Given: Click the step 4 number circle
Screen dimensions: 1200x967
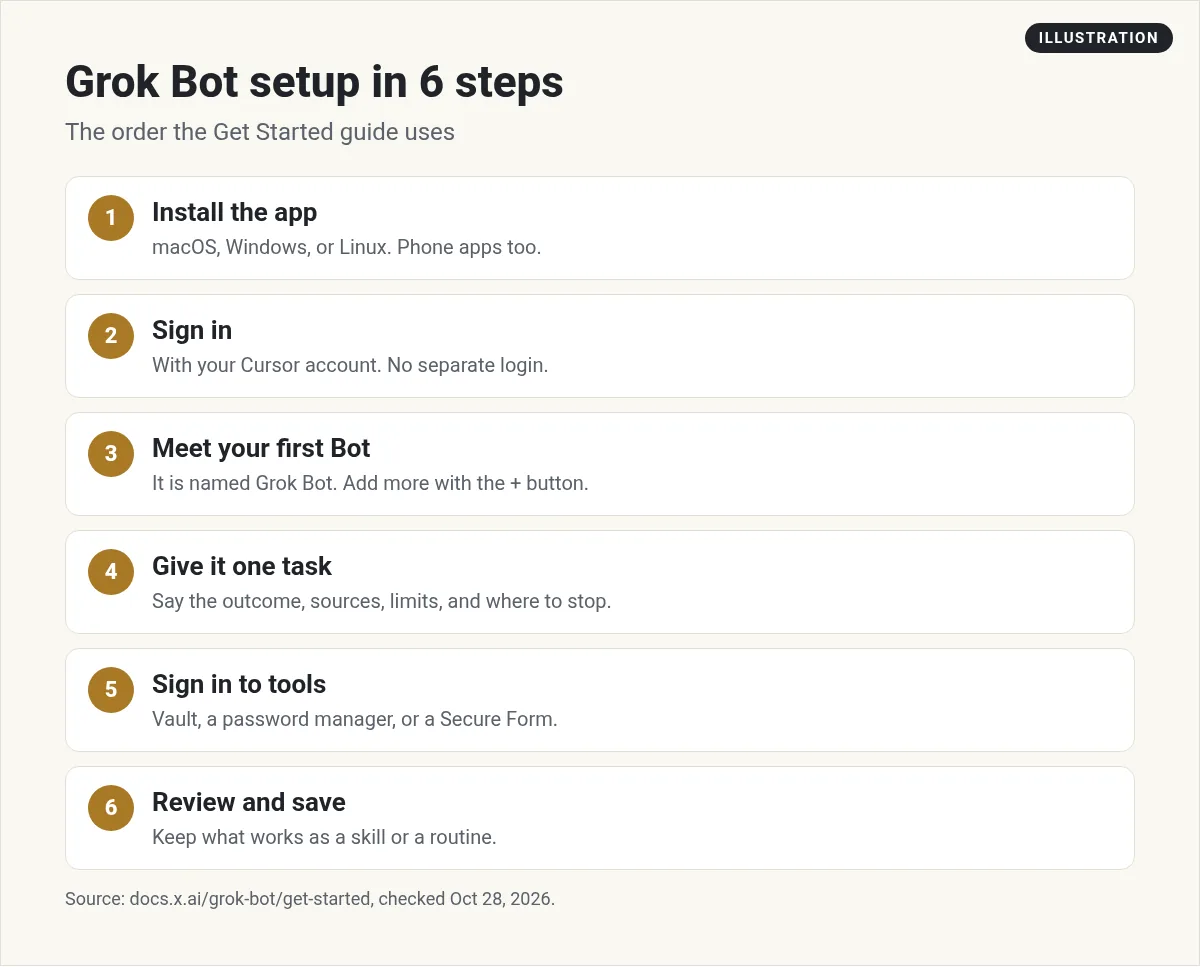Looking at the screenshot, I should [x=111, y=572].
